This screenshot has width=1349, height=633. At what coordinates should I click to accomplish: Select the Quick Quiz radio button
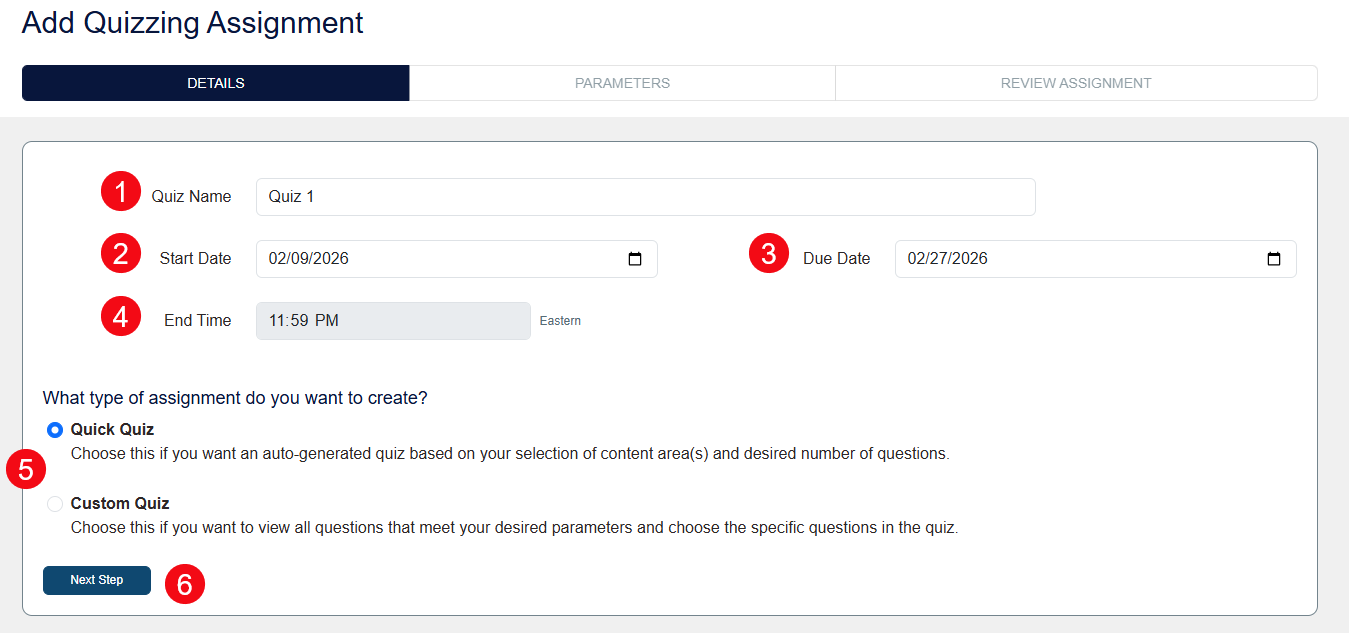(x=55, y=429)
